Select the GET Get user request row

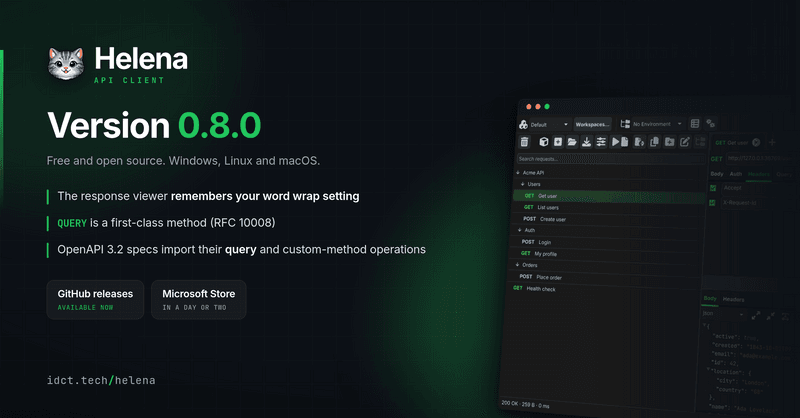pyautogui.click(x=608, y=196)
